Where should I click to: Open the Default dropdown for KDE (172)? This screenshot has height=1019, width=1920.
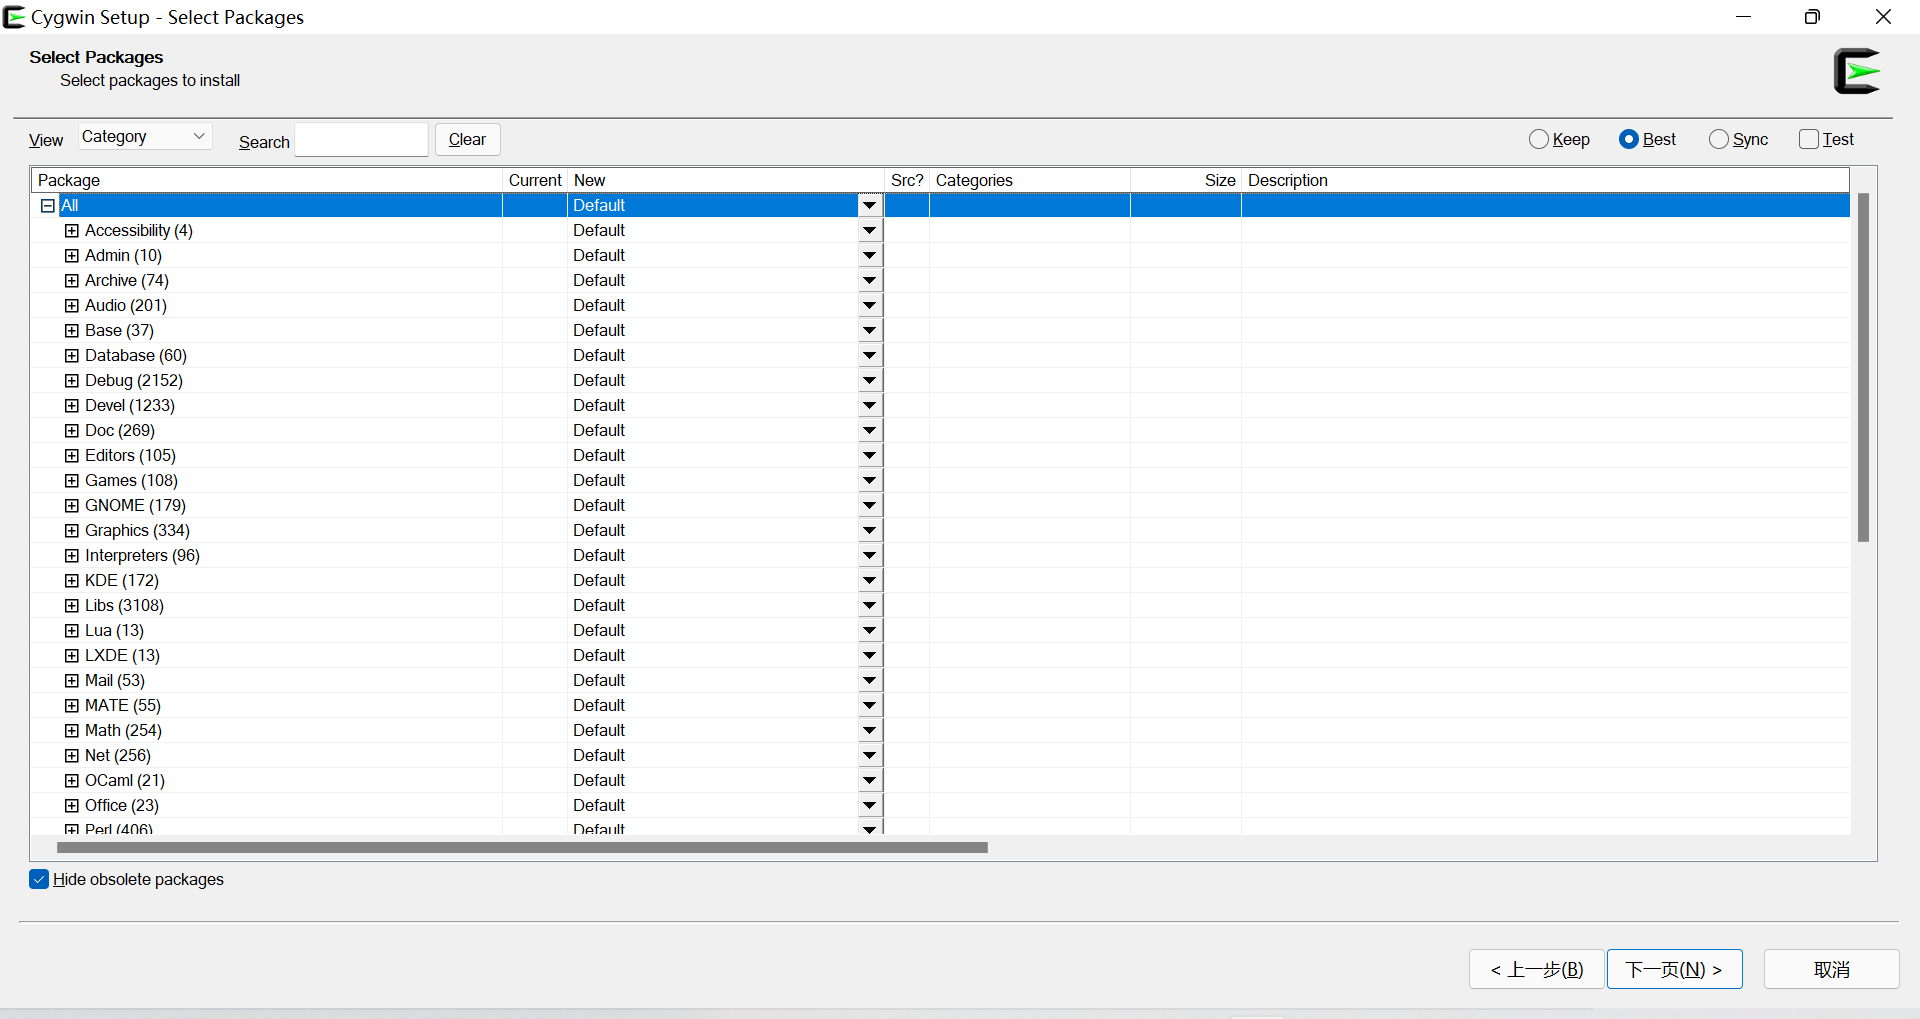click(870, 581)
